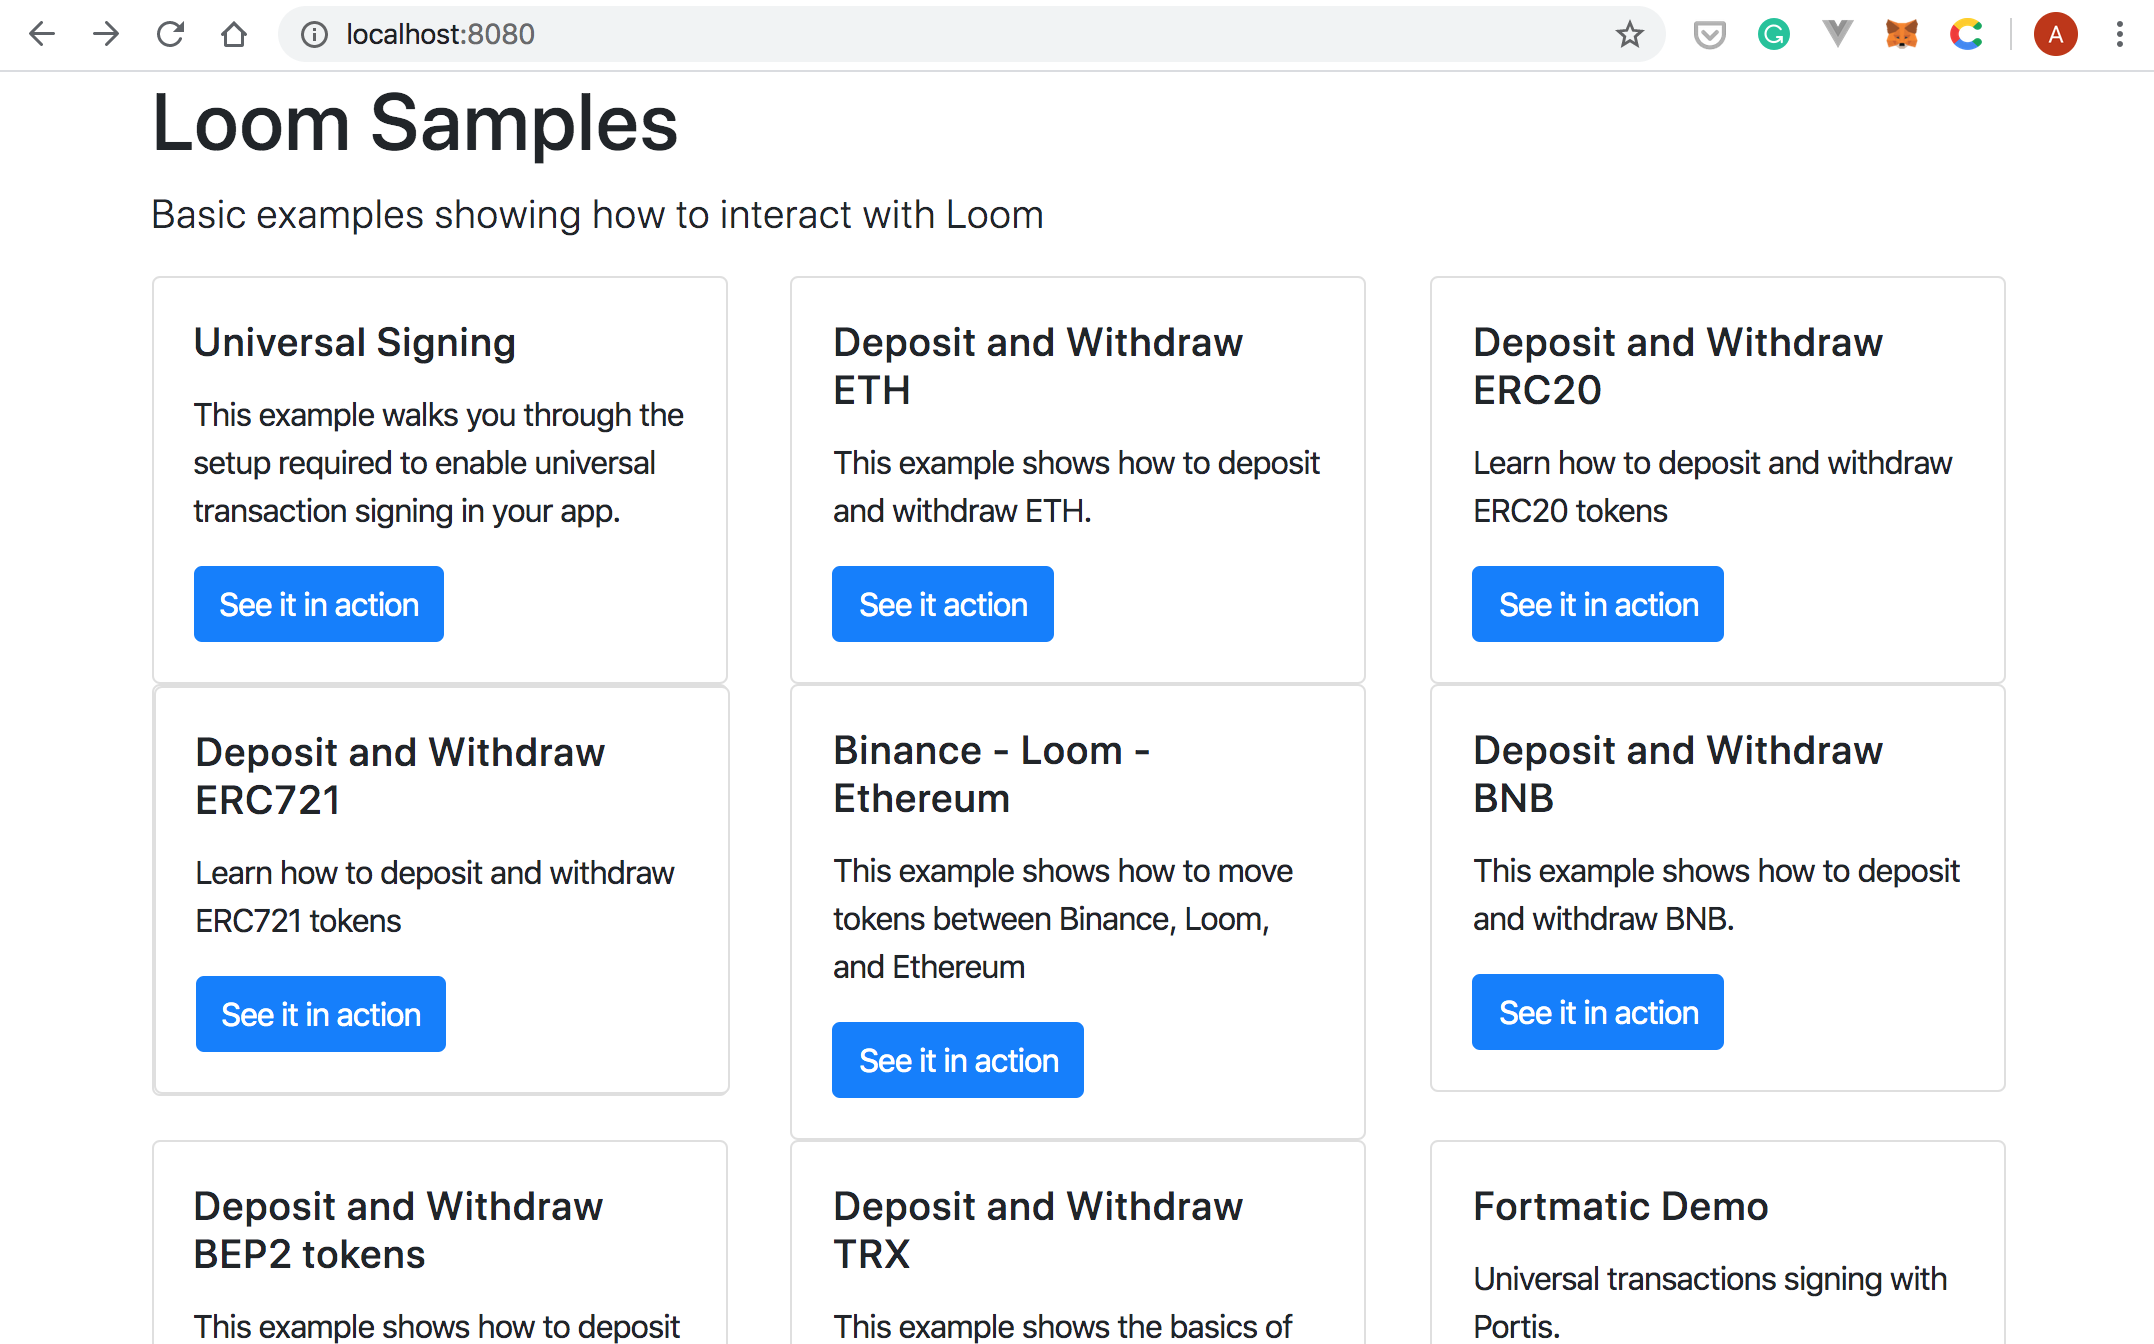The image size is (2154, 1344).
Task: Click the Deposit and Withdraw BEP2 tokens title
Action: [398, 1230]
